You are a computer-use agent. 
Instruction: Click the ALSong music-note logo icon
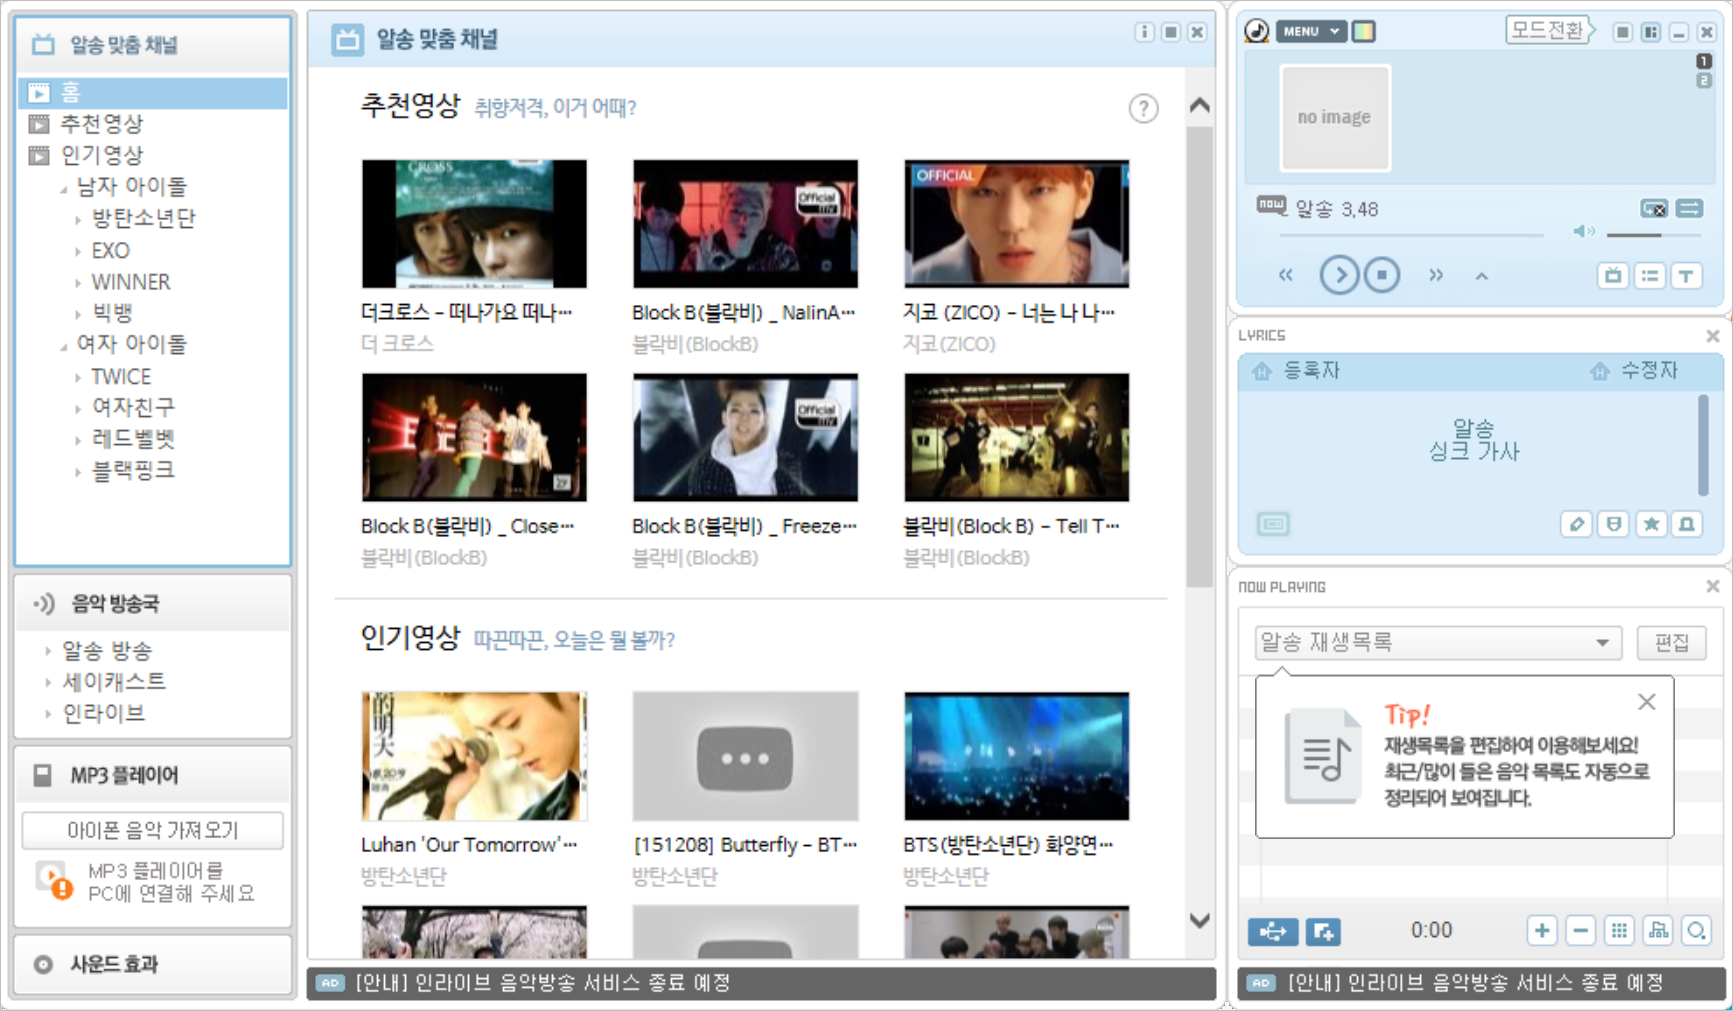coord(1257,32)
